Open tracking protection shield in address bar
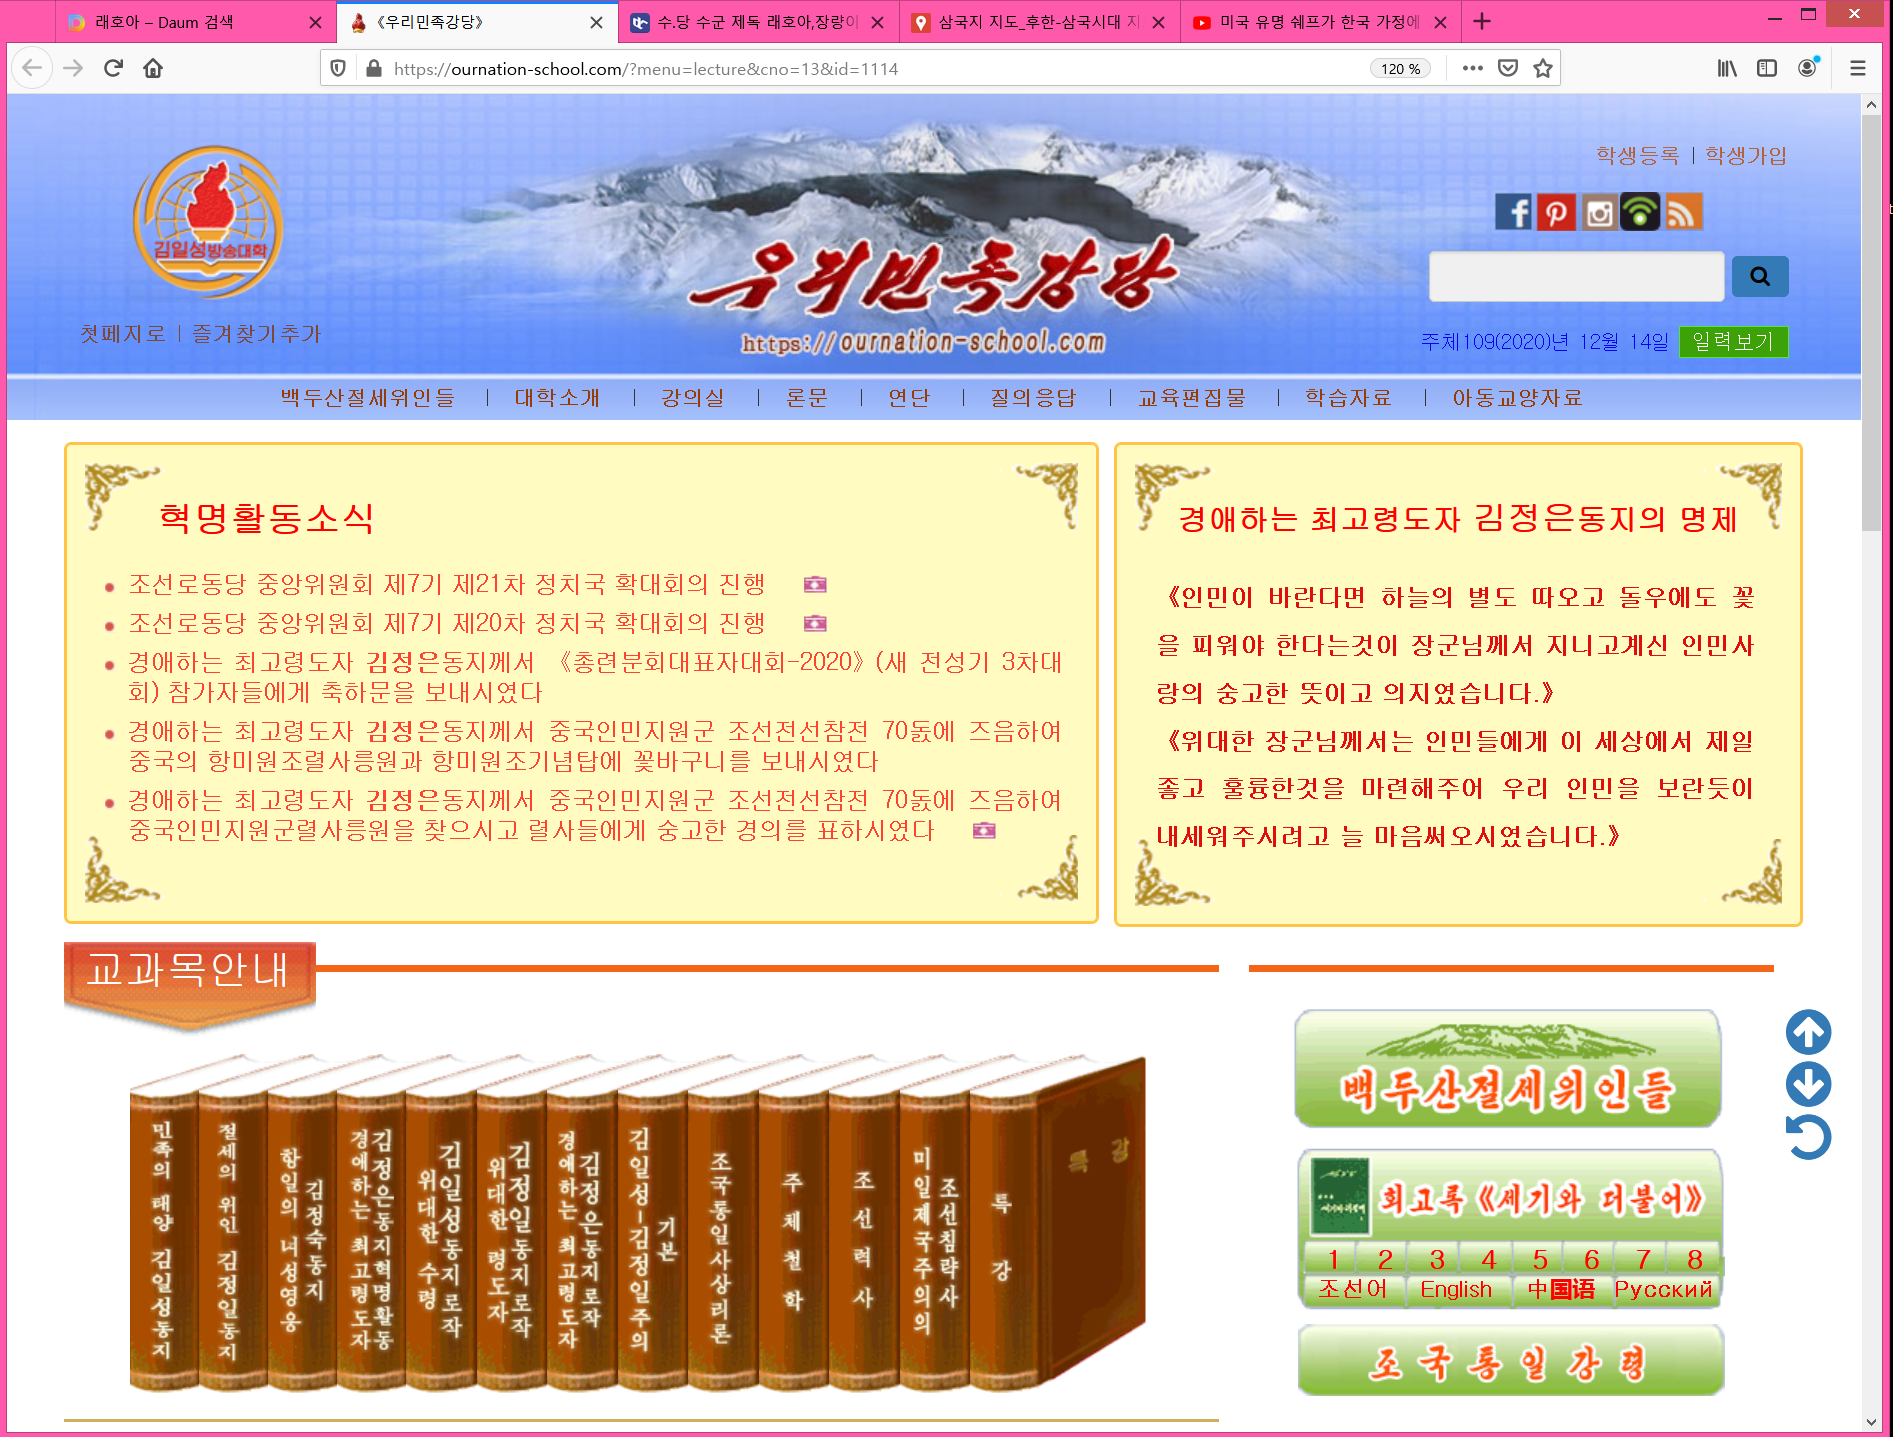Image resolution: width=1893 pixels, height=1437 pixels. pyautogui.click(x=338, y=68)
